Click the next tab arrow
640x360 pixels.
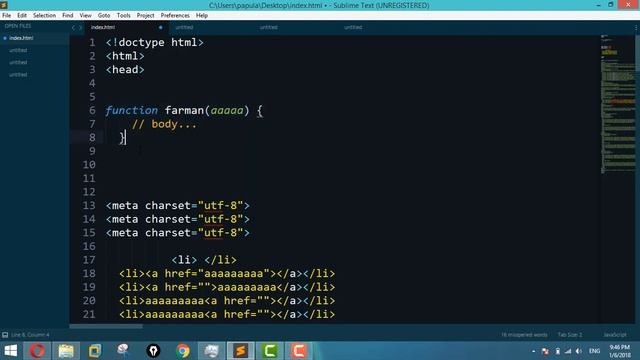80,28
